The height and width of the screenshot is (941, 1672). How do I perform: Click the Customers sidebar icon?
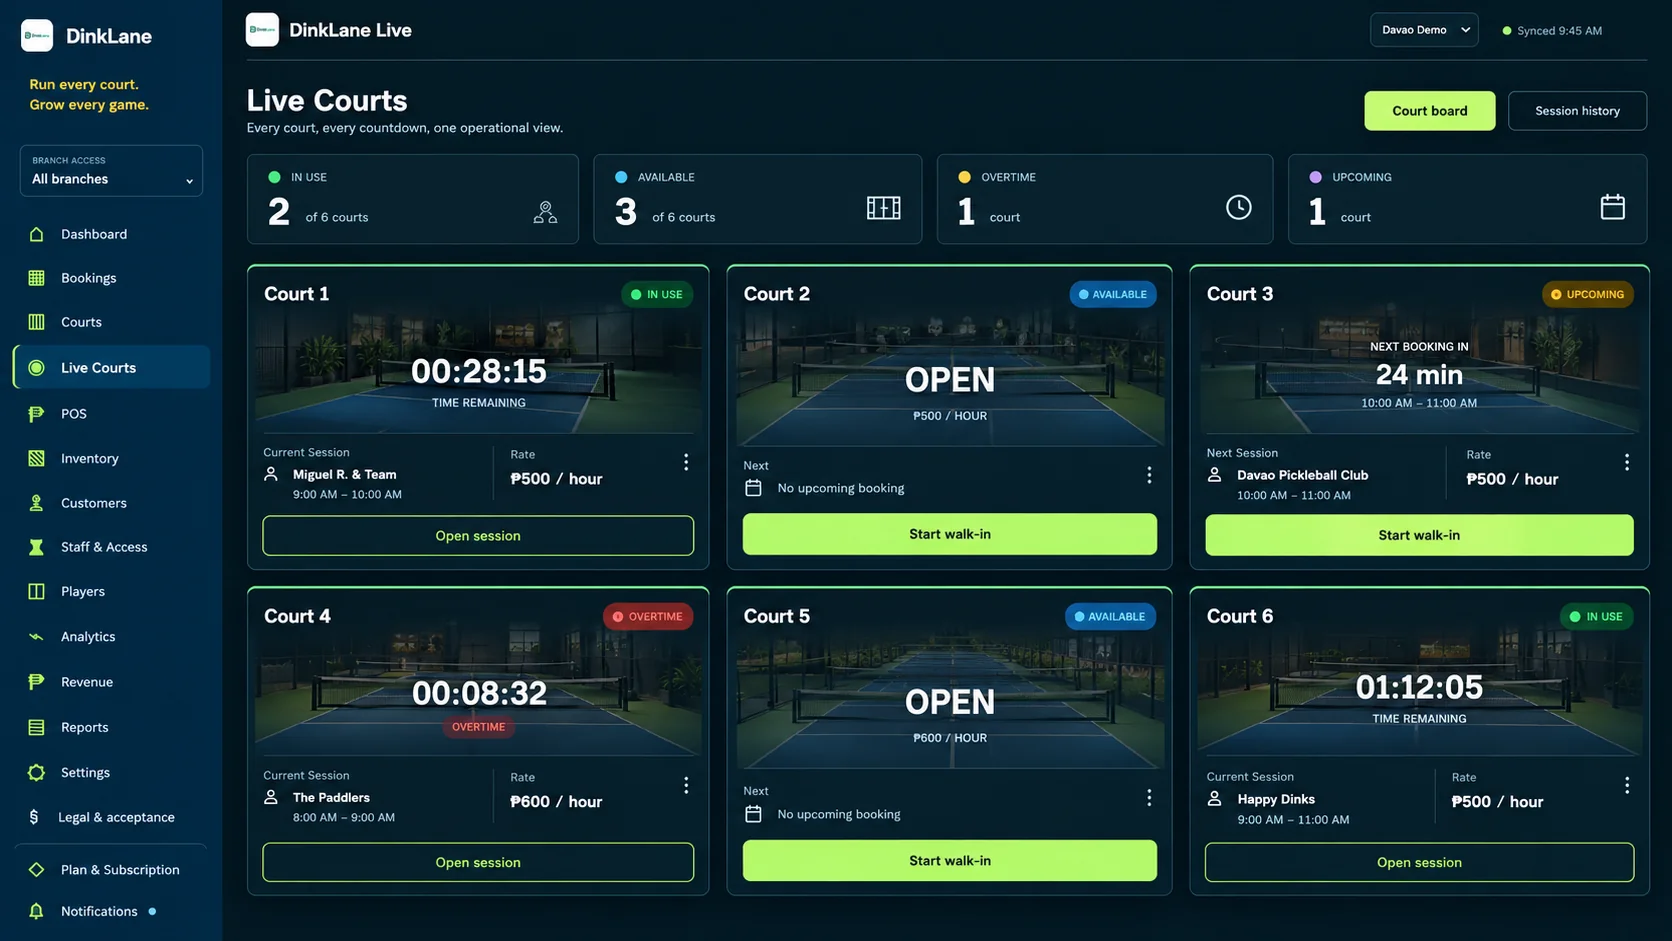point(36,503)
